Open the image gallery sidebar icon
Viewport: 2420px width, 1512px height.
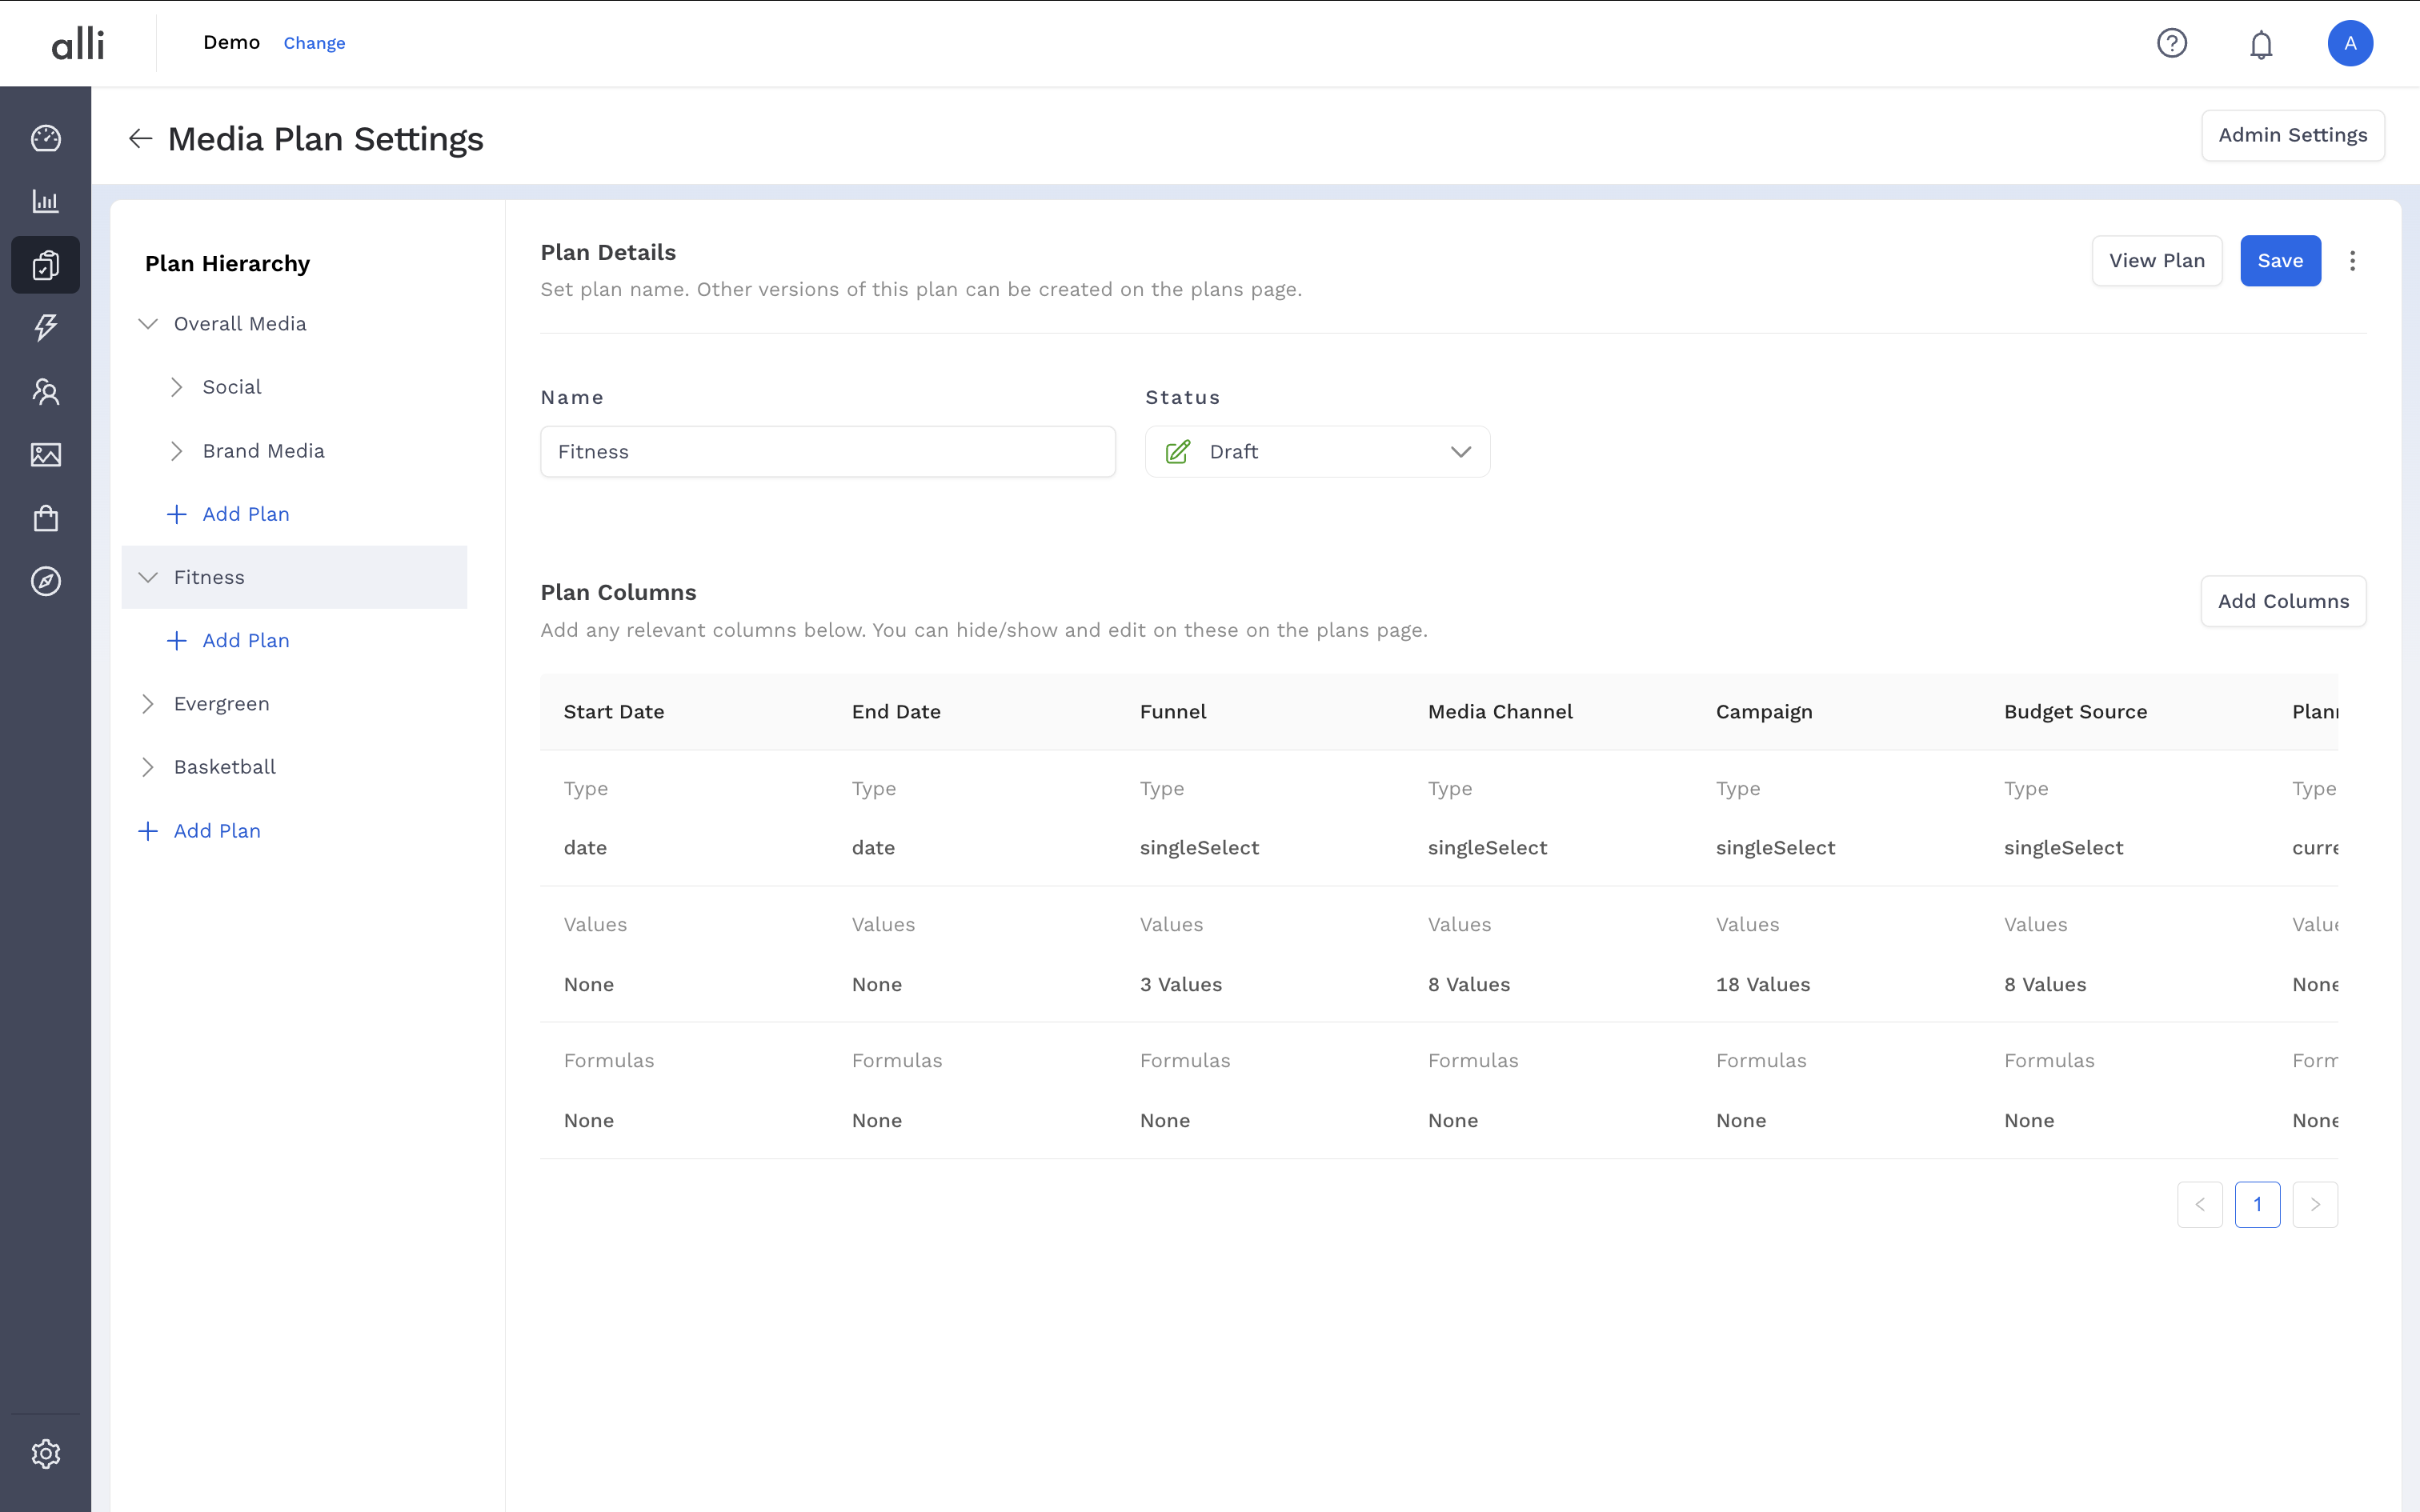click(45, 455)
